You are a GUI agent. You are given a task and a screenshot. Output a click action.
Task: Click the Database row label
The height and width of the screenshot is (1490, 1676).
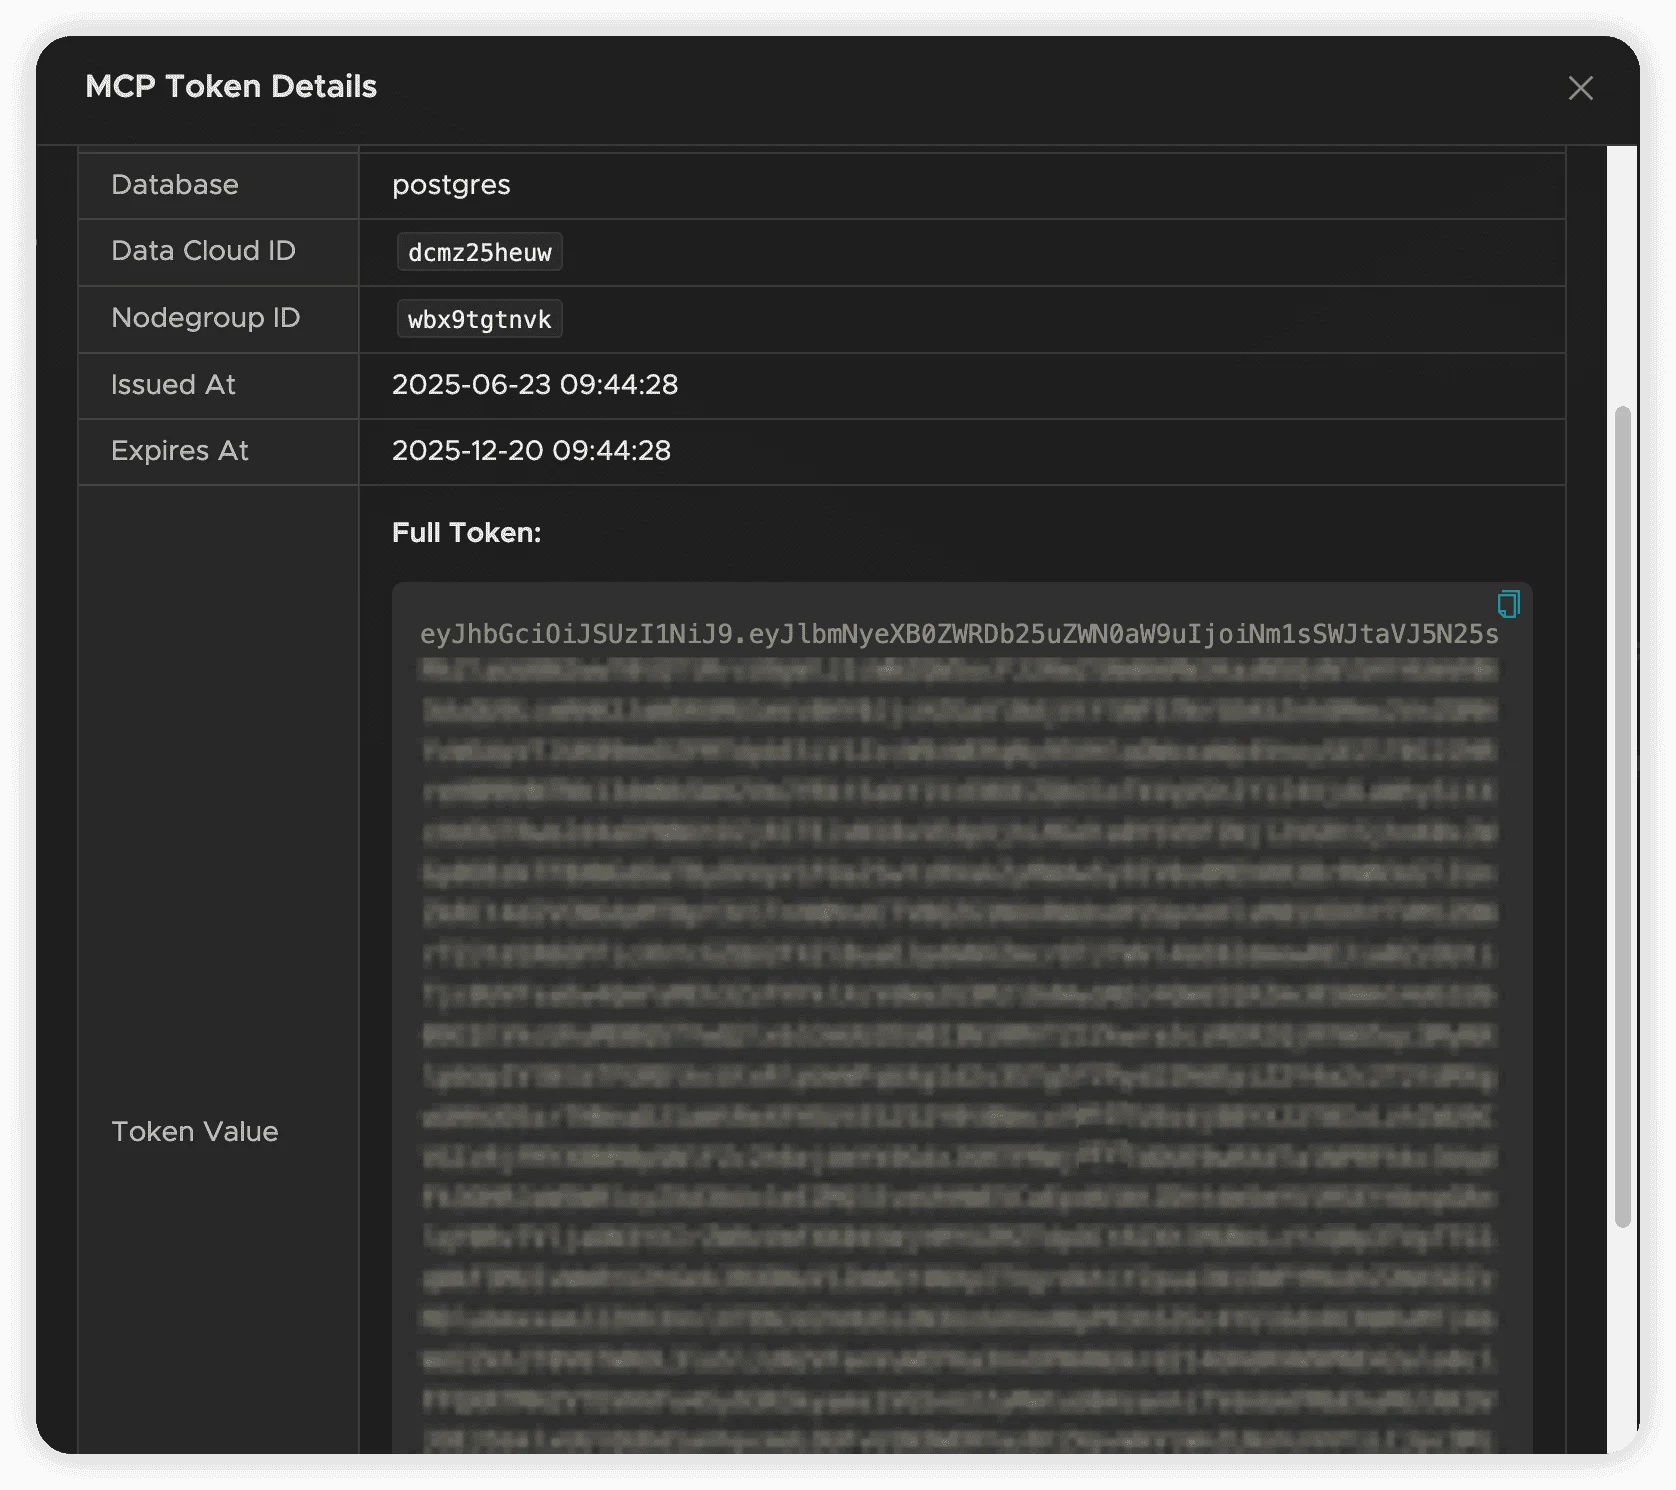click(x=175, y=185)
